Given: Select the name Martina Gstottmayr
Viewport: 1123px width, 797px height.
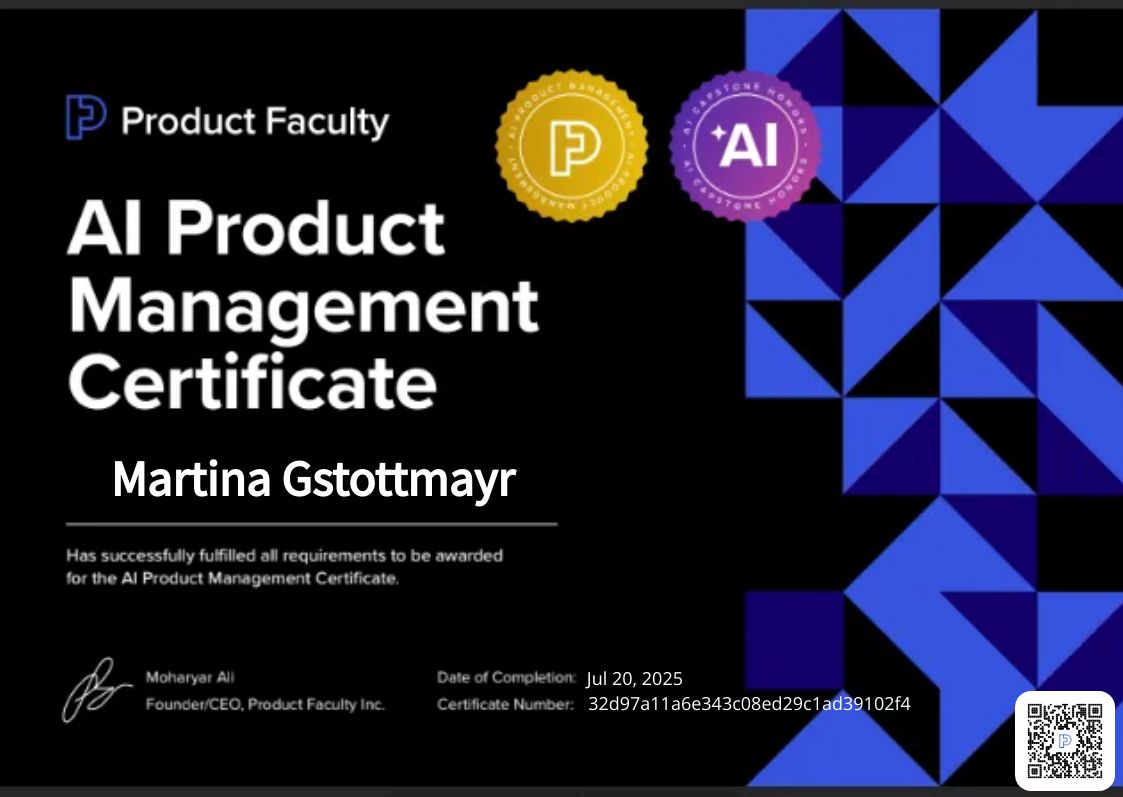Looking at the screenshot, I should 313,479.
